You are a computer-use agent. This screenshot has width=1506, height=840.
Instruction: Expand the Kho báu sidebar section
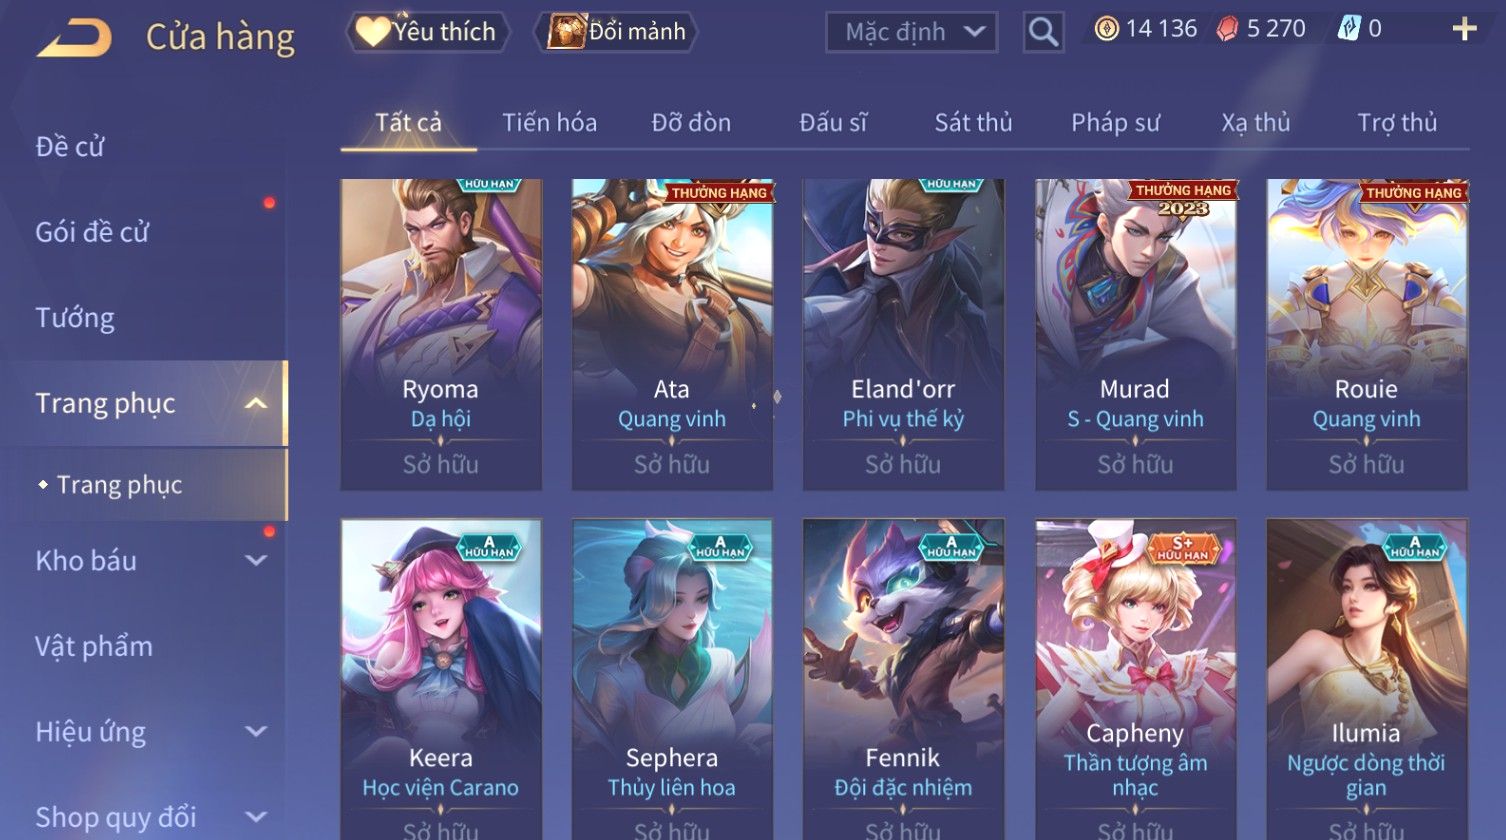point(256,561)
